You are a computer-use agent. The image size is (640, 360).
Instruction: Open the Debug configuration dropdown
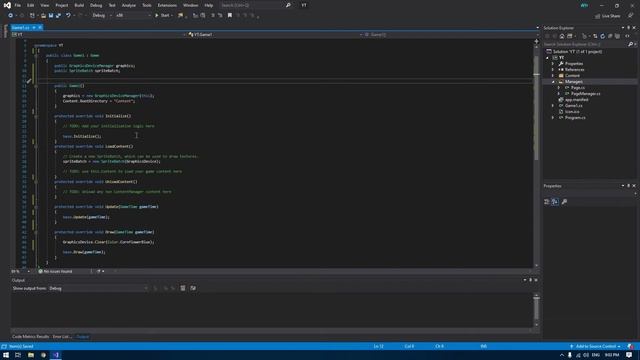point(102,16)
